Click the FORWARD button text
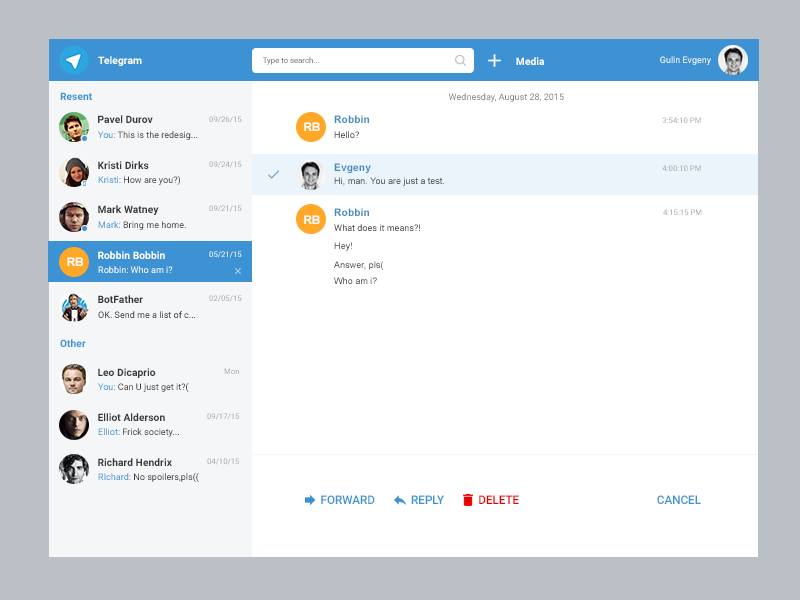This screenshot has width=800, height=600. (347, 500)
